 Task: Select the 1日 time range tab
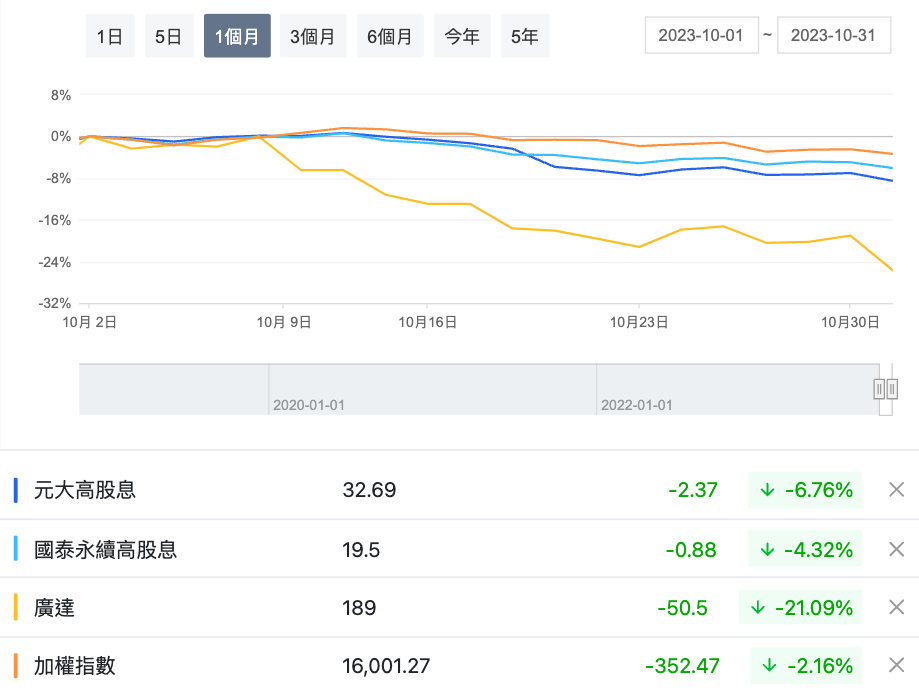(x=110, y=36)
